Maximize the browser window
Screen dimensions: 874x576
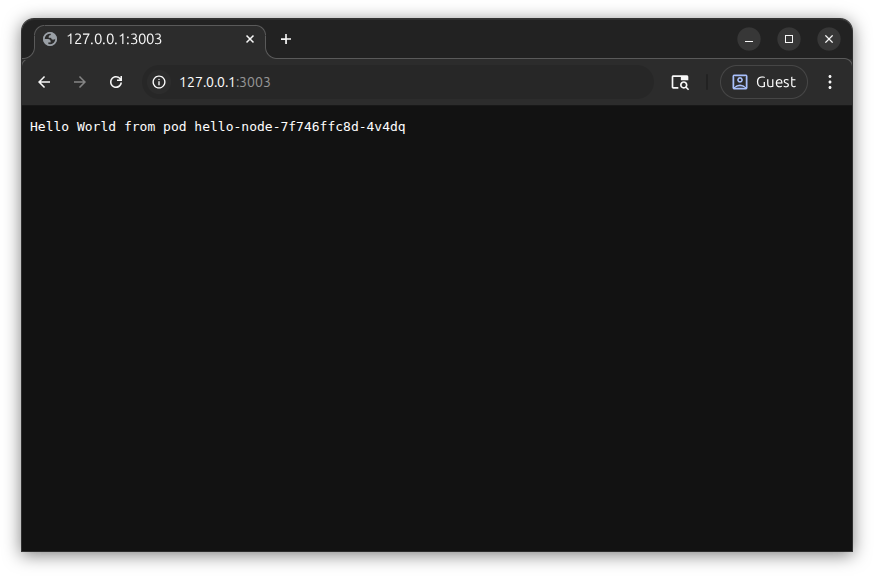coord(789,39)
